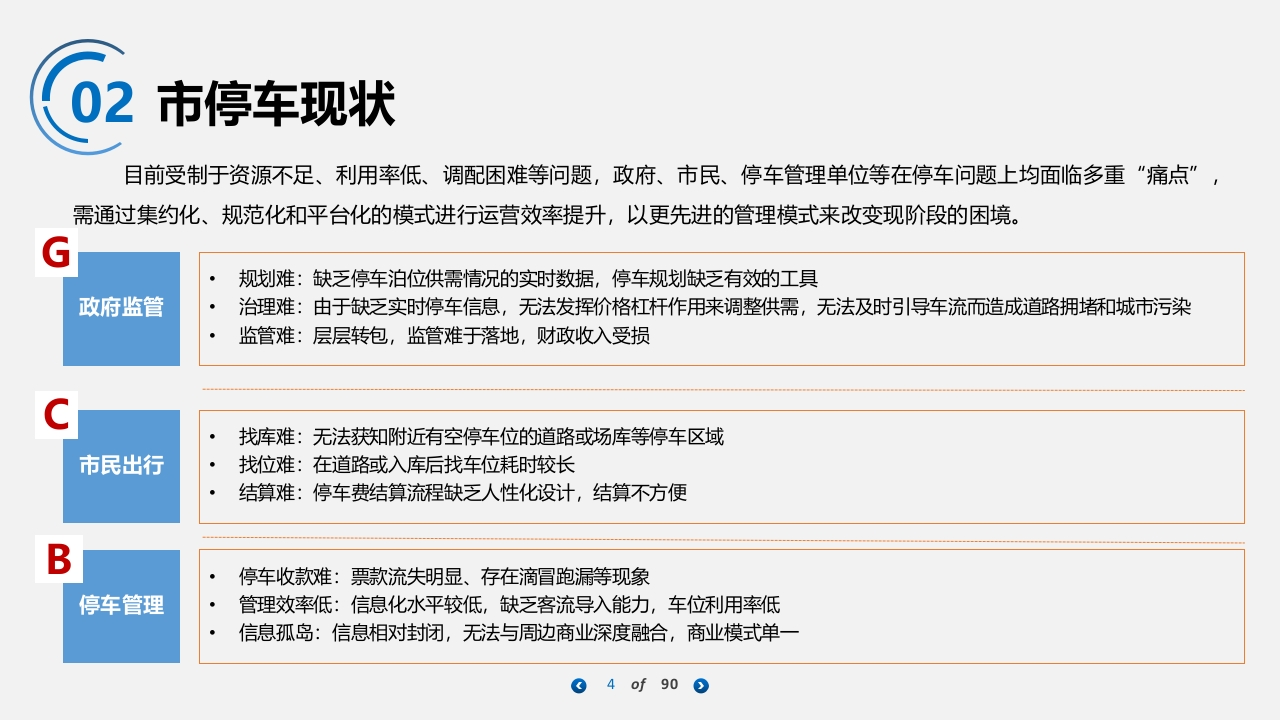This screenshot has height=720, width=1280.
Task: Click current page number 4
Action: click(611, 684)
